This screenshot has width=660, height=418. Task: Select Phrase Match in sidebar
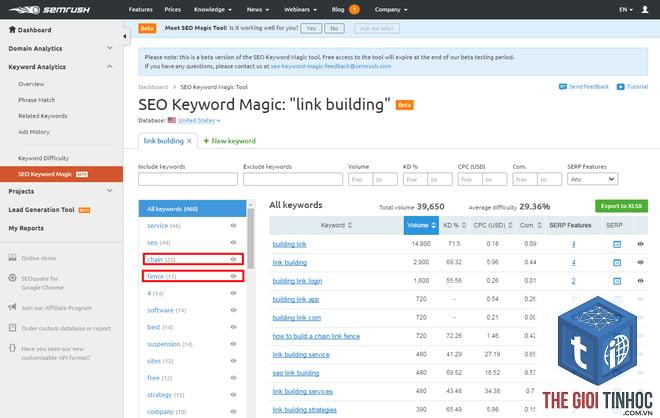pyautogui.click(x=37, y=100)
